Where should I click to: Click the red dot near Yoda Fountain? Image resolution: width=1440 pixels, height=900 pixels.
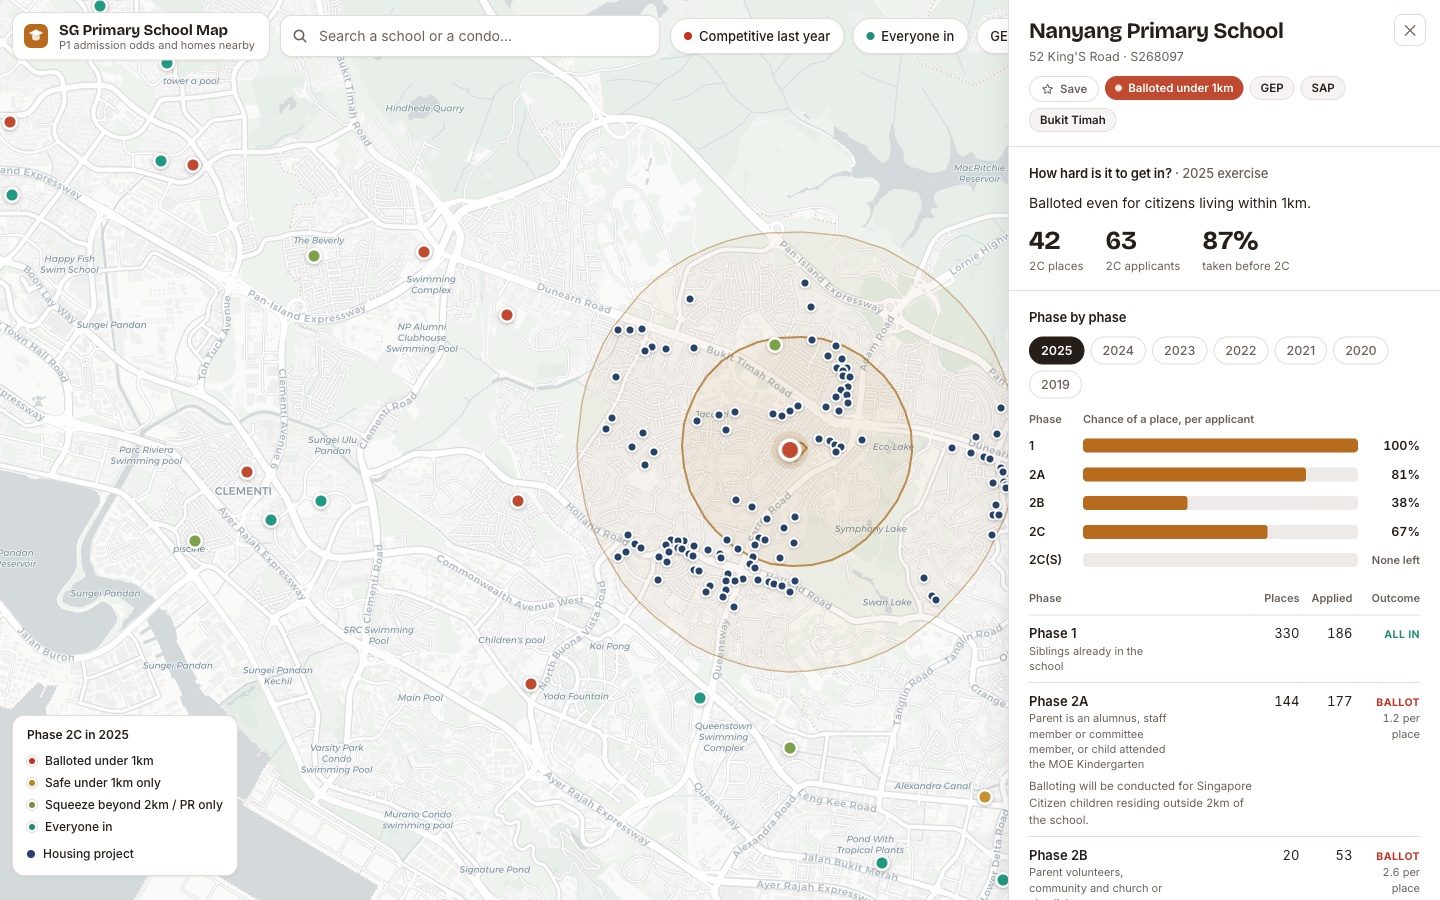tap(531, 684)
